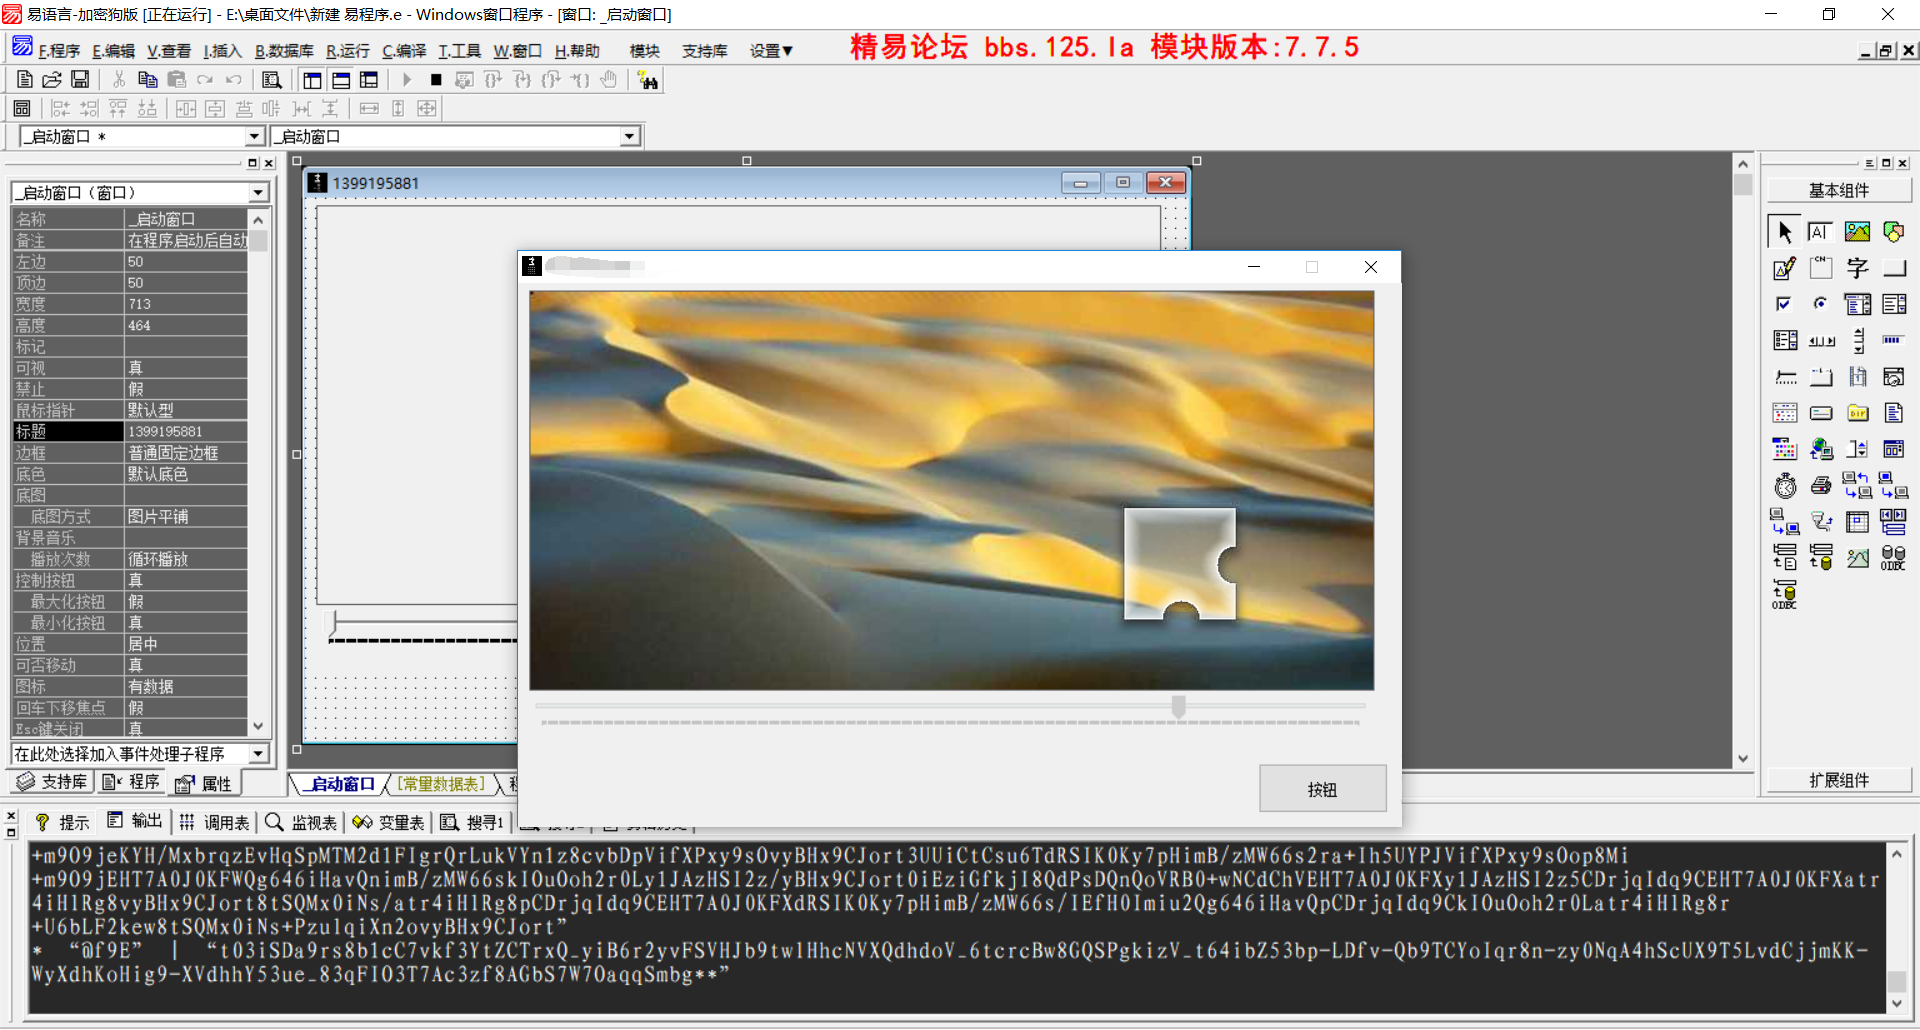Open the E.程序 menu
Image resolution: width=1920 pixels, height=1030 pixels.
click(59, 51)
